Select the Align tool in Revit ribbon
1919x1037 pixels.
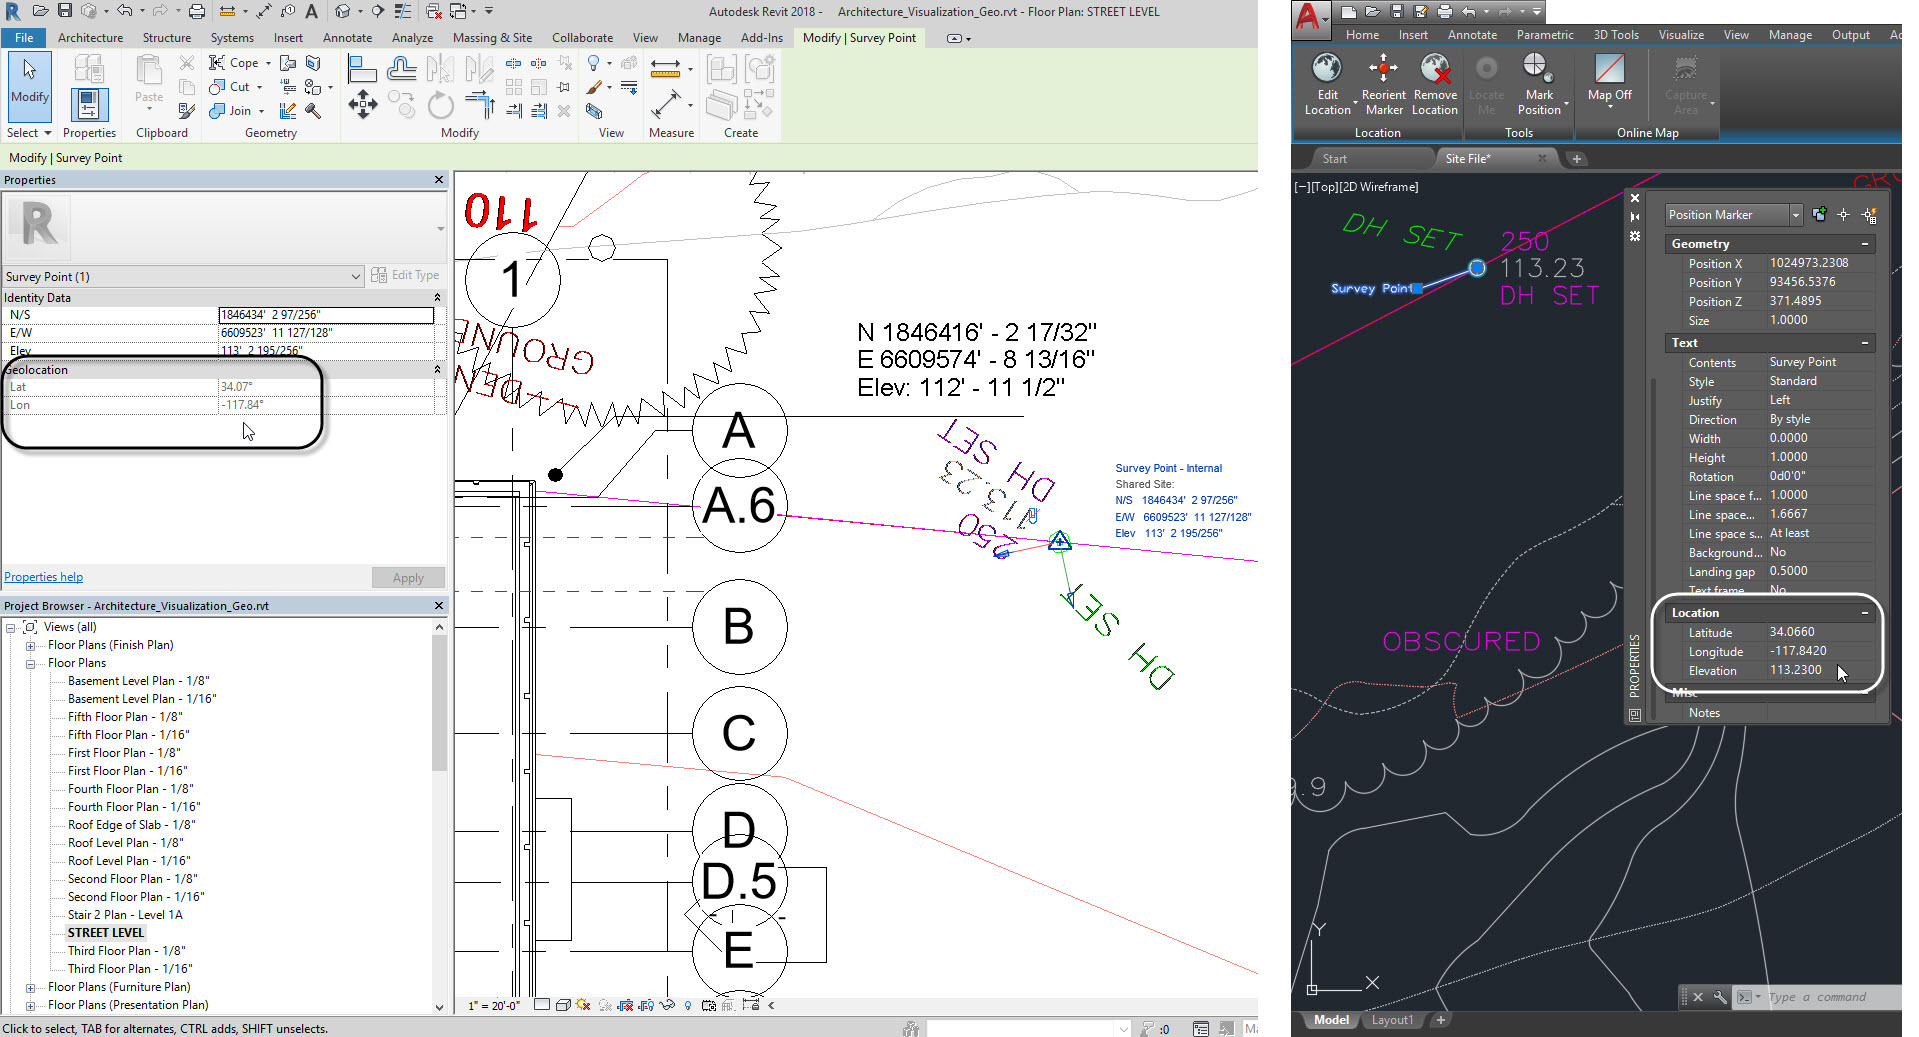(362, 69)
